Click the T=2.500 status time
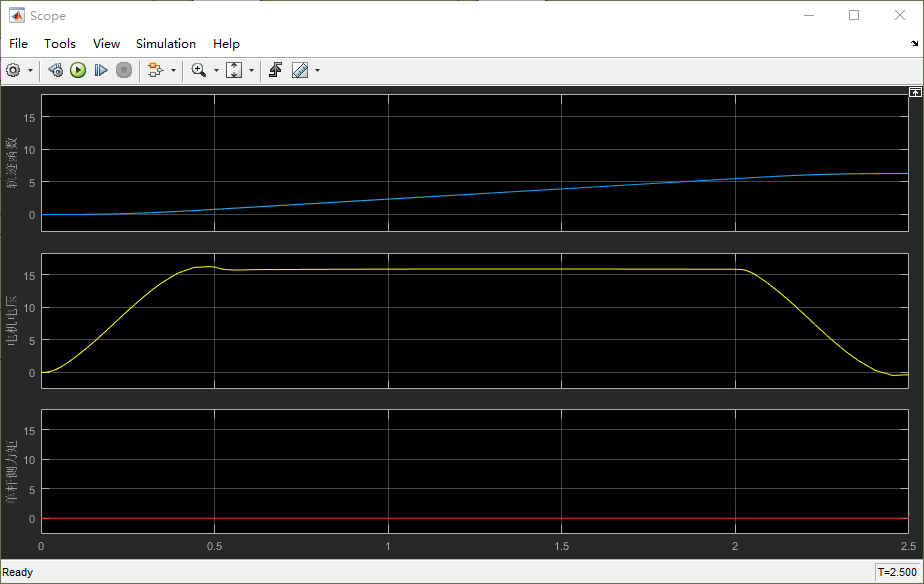The height and width of the screenshot is (584, 924). pyautogui.click(x=897, y=572)
